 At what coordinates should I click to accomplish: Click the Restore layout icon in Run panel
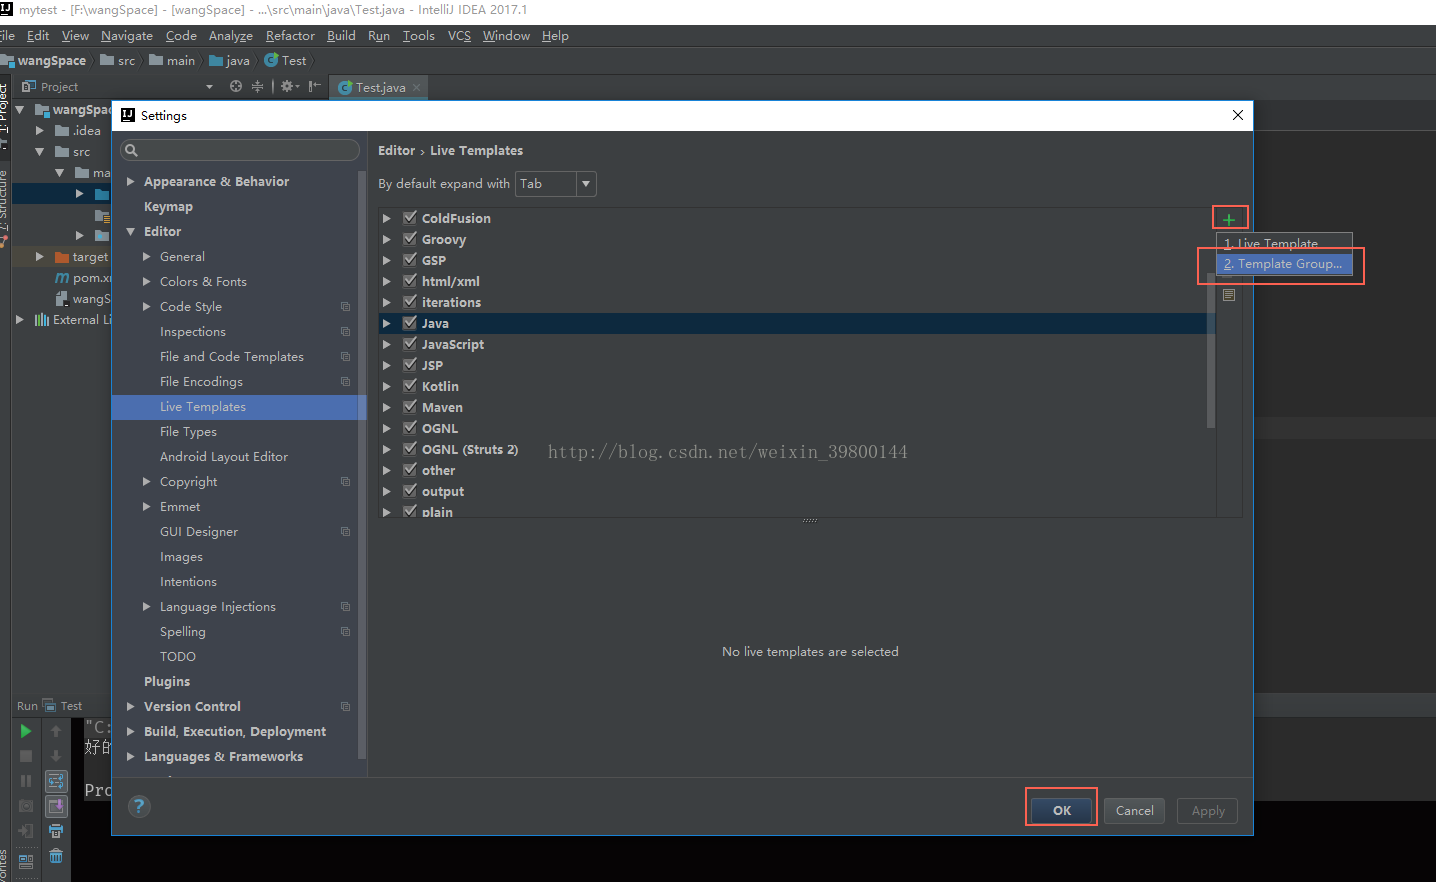pyautogui.click(x=26, y=860)
